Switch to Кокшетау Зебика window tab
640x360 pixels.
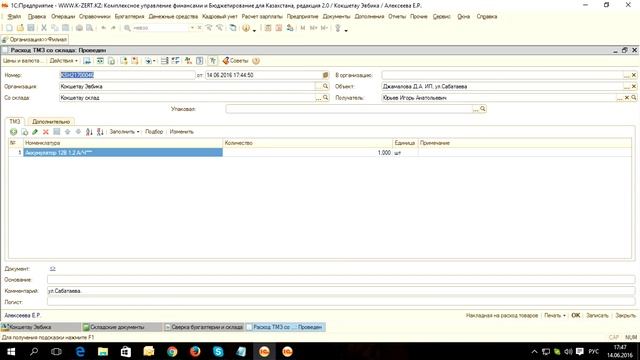pyautogui.click(x=40, y=327)
